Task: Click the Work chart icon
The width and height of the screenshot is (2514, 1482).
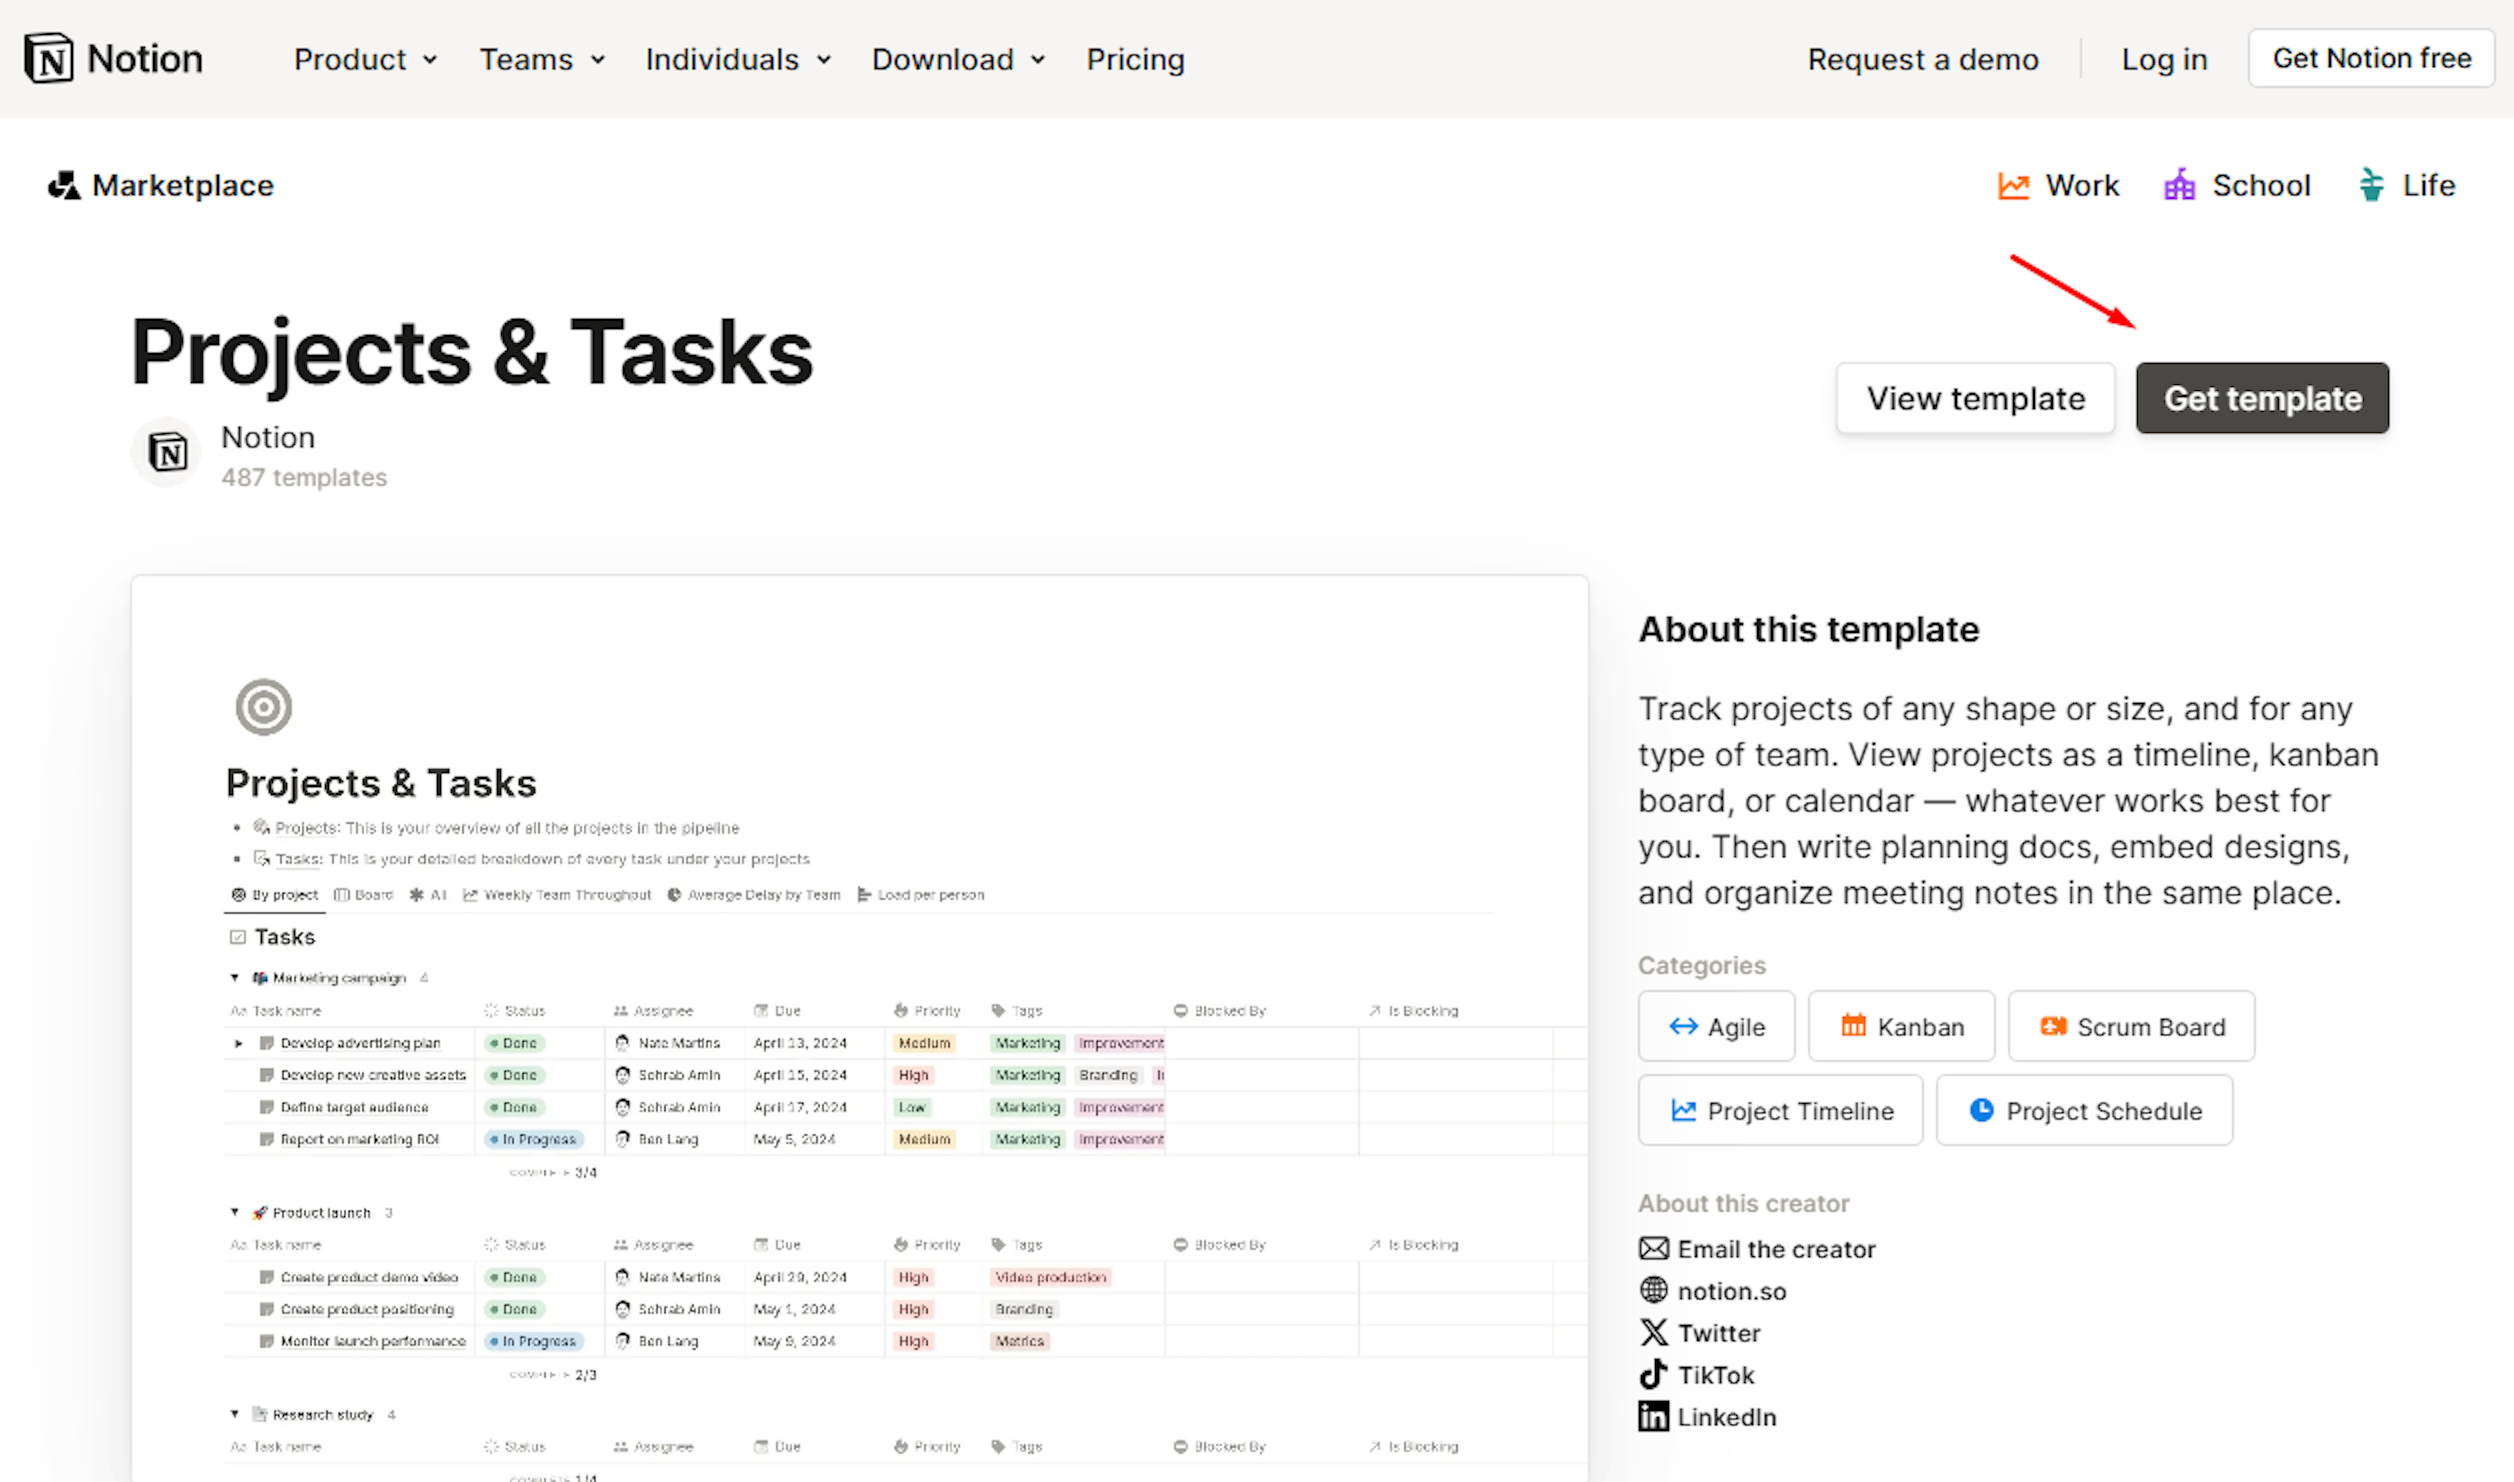Action: click(x=2013, y=186)
